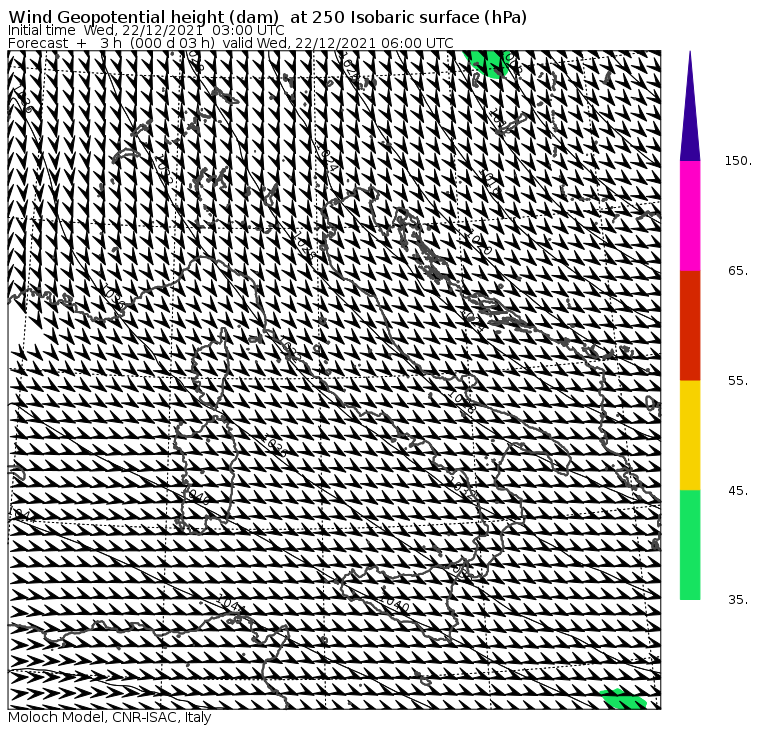Image resolution: width=760 pixels, height=731 pixels.
Task: Click the colorbar label 150.
Action: coord(738,161)
